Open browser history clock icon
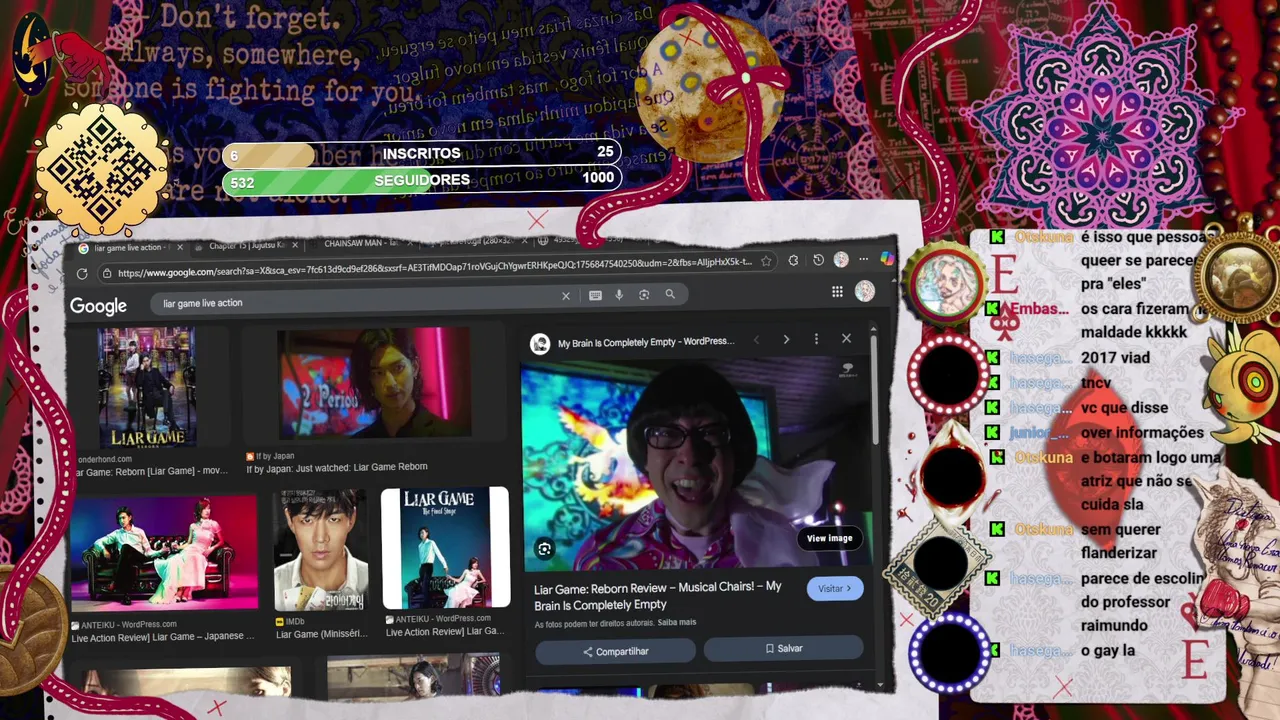 [818, 260]
